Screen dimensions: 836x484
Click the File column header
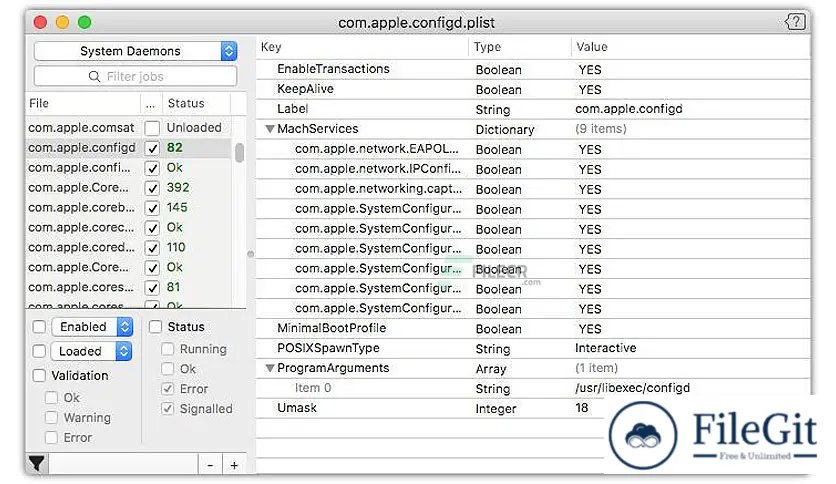pyautogui.click(x=83, y=103)
